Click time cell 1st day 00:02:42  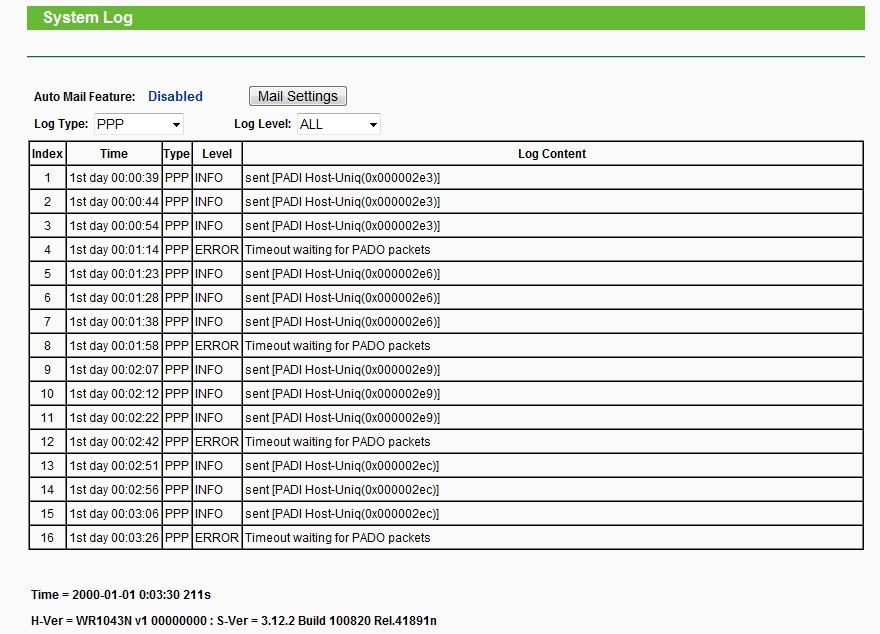114,442
